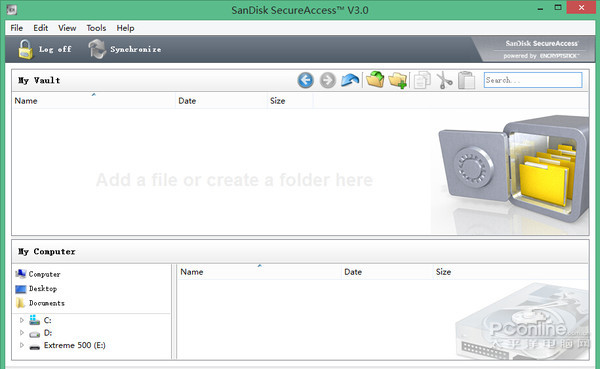The image size is (600, 369).
Task: Open the Tools menu
Action: click(x=96, y=28)
